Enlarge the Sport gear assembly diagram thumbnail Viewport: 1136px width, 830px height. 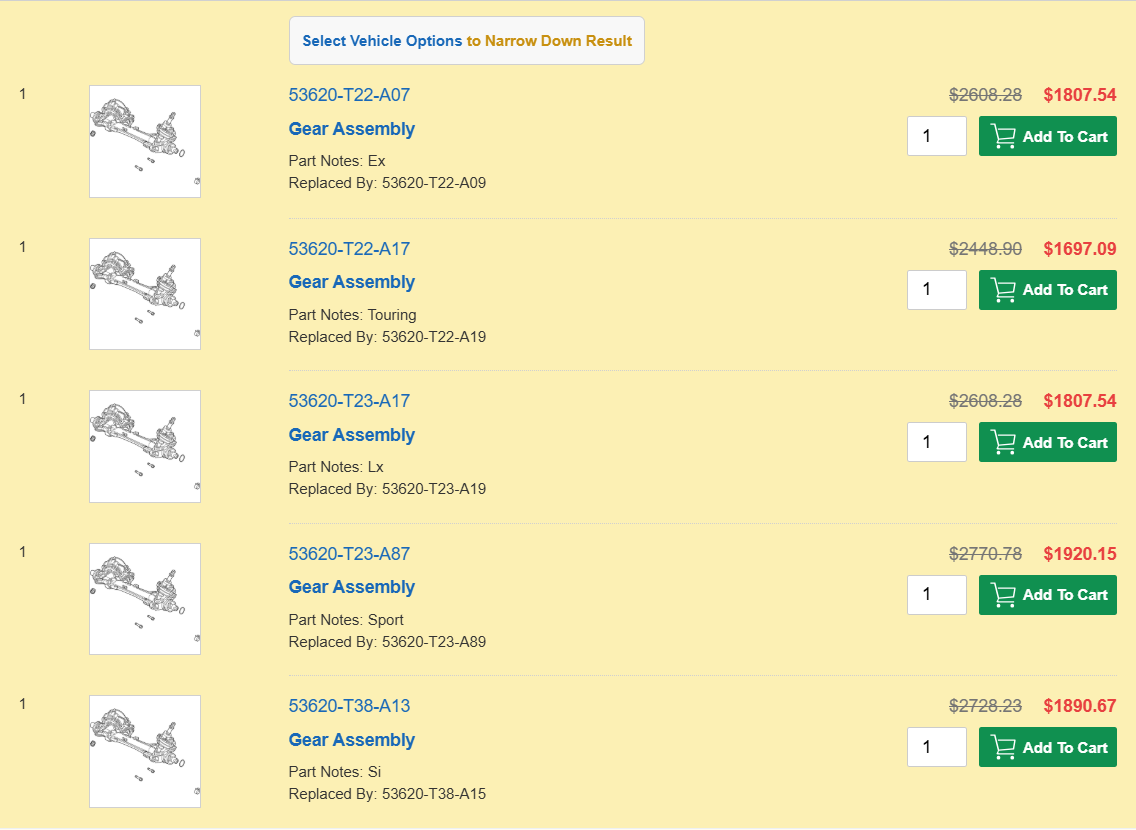tap(145, 599)
